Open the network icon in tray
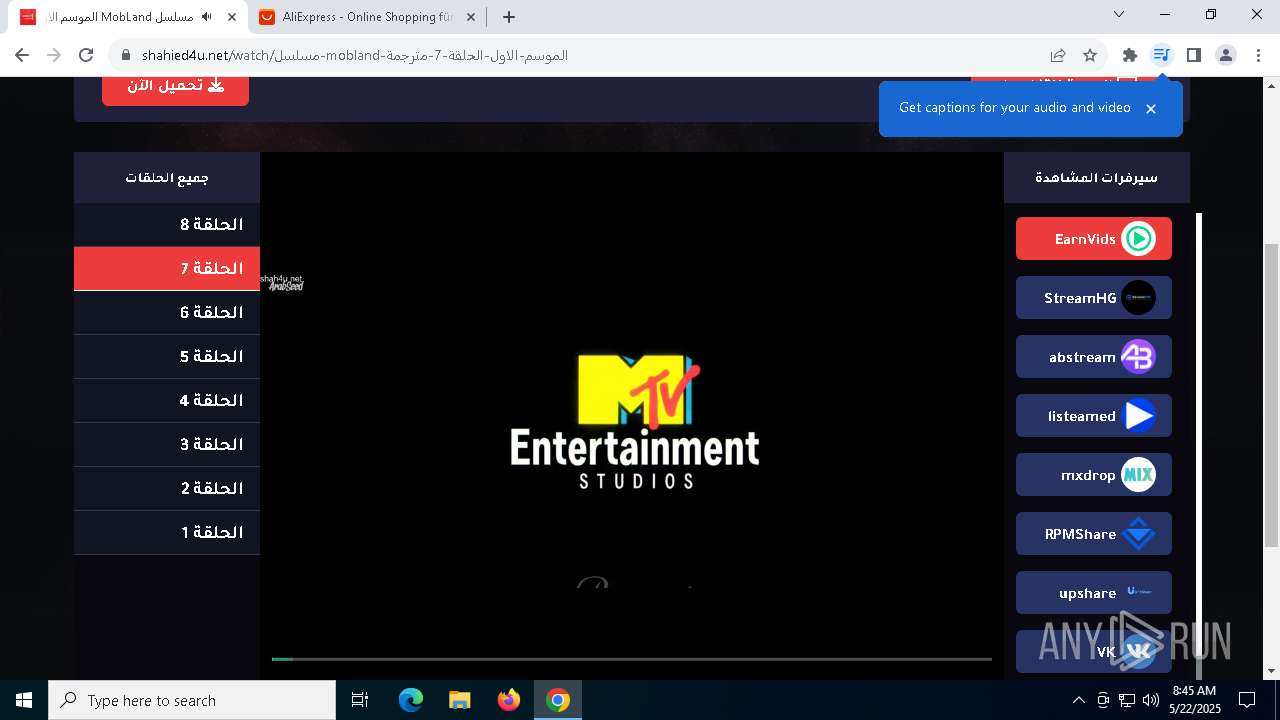 (1127, 700)
